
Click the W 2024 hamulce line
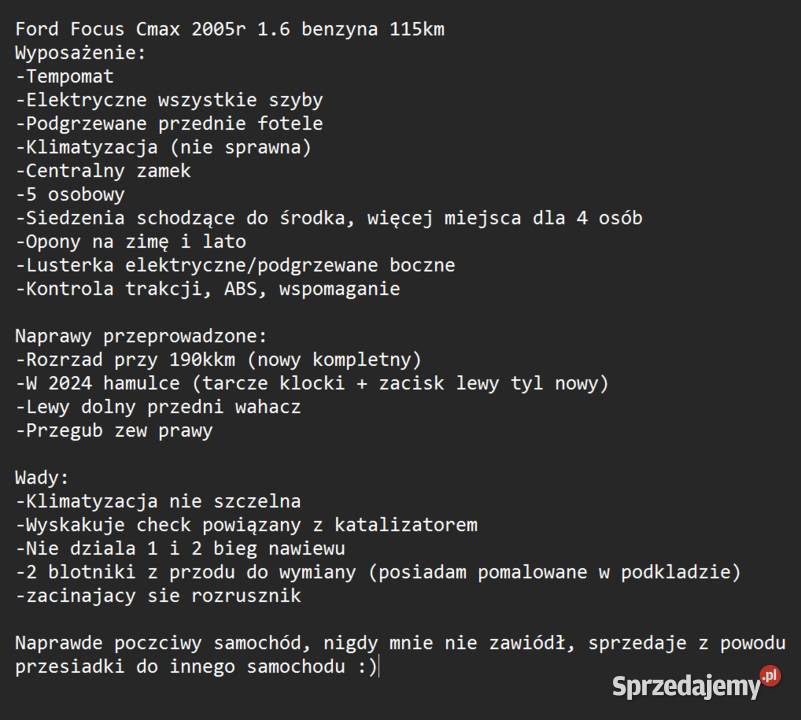point(312,383)
